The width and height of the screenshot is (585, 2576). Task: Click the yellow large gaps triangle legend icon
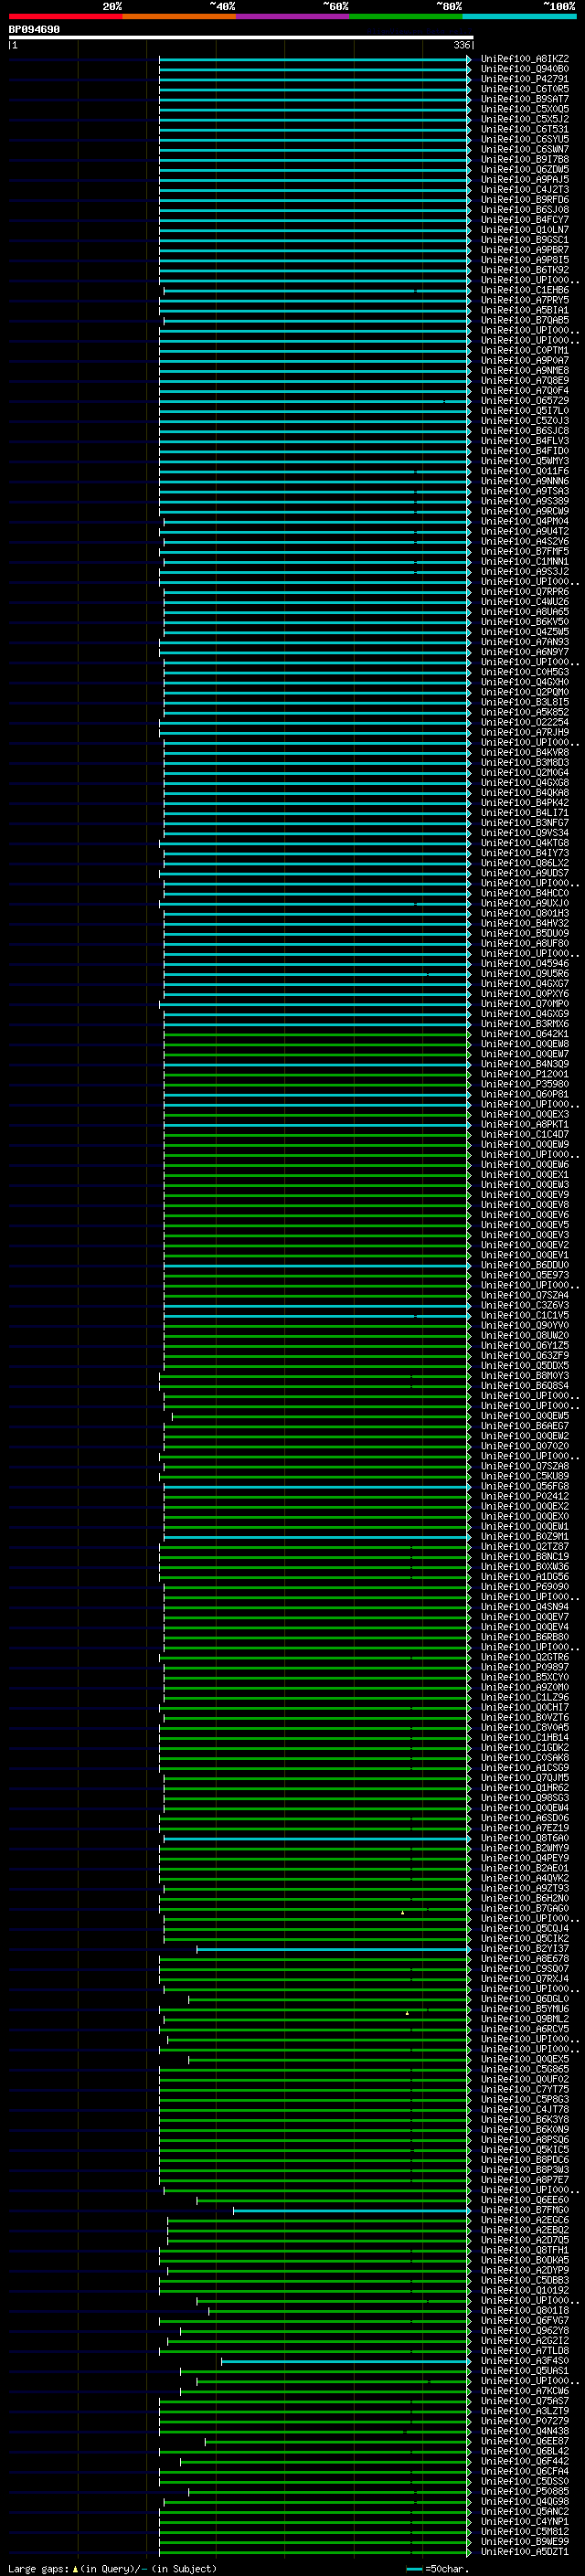click(75, 2569)
